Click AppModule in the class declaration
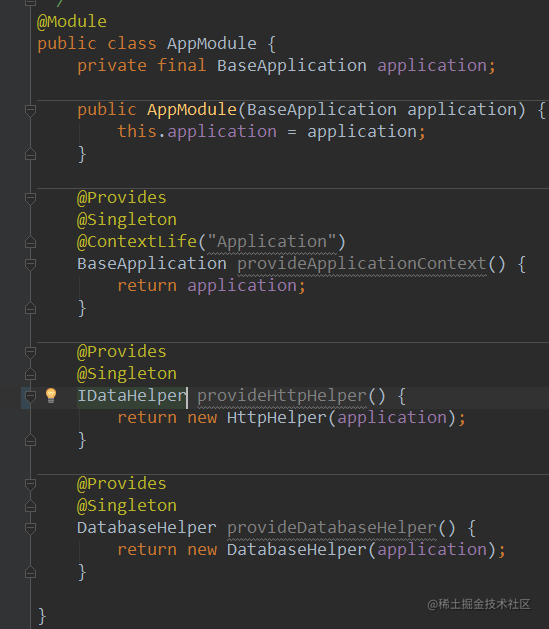The image size is (549, 629). pyautogui.click(x=212, y=43)
